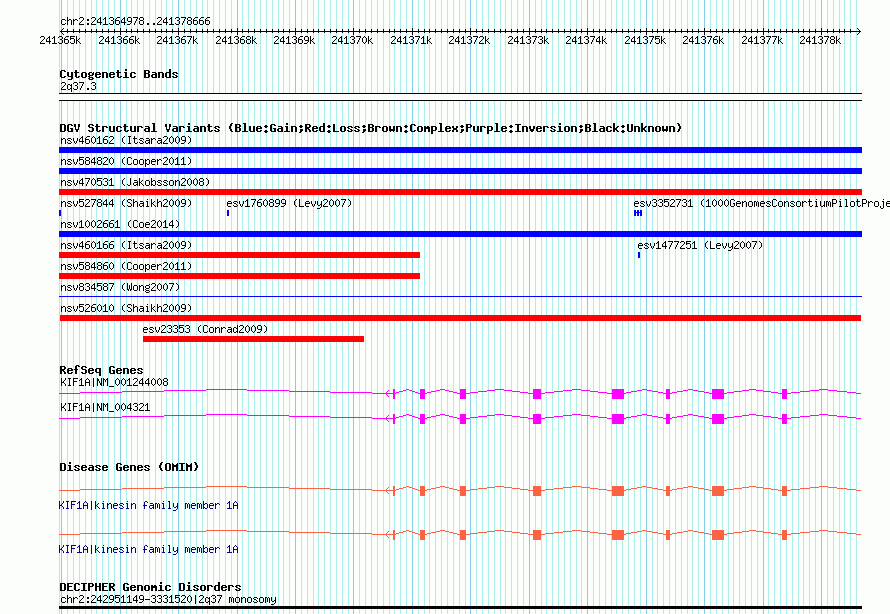Image resolution: width=890 pixels, height=614 pixels.
Task: Open the nsv584820 (Cooper2011) label
Action: [126, 161]
